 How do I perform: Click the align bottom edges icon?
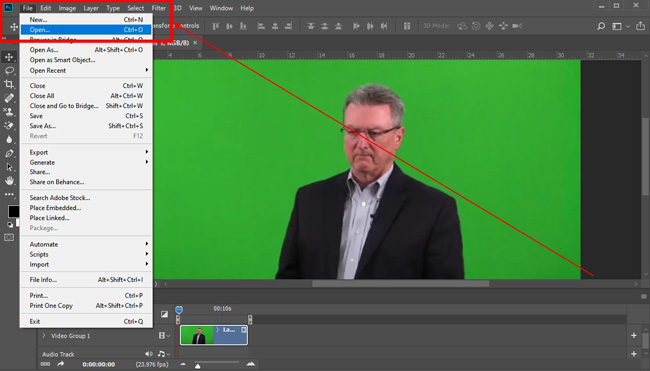(243, 26)
